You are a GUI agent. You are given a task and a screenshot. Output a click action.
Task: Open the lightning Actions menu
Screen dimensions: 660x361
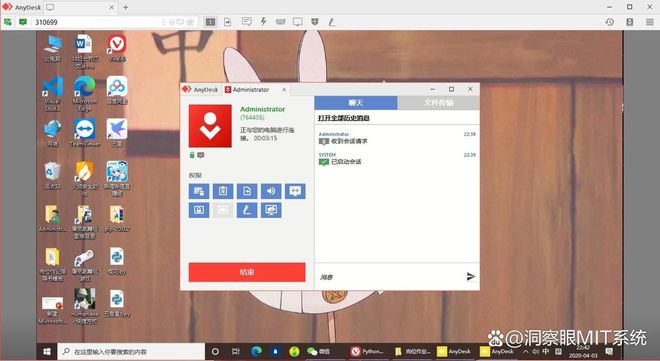point(263,21)
